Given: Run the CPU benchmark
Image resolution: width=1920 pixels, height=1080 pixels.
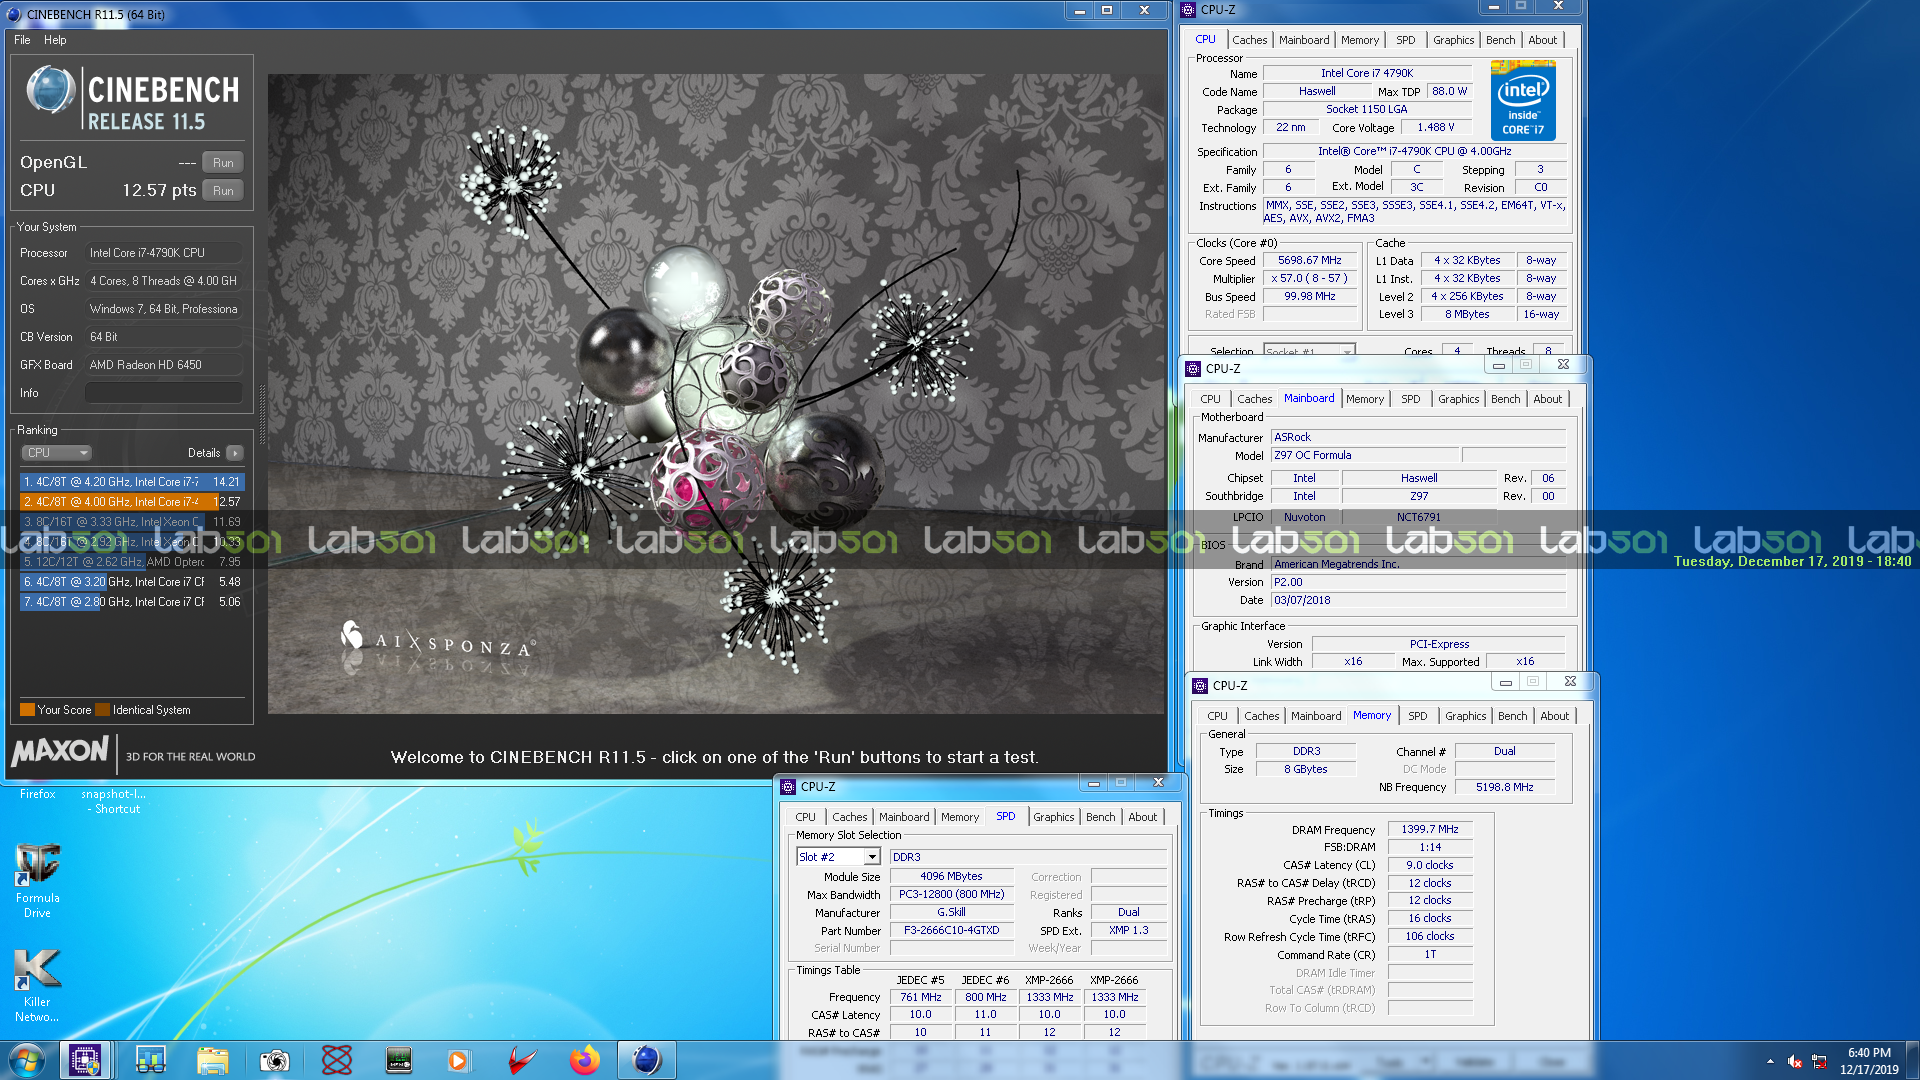Looking at the screenshot, I should coord(223,190).
